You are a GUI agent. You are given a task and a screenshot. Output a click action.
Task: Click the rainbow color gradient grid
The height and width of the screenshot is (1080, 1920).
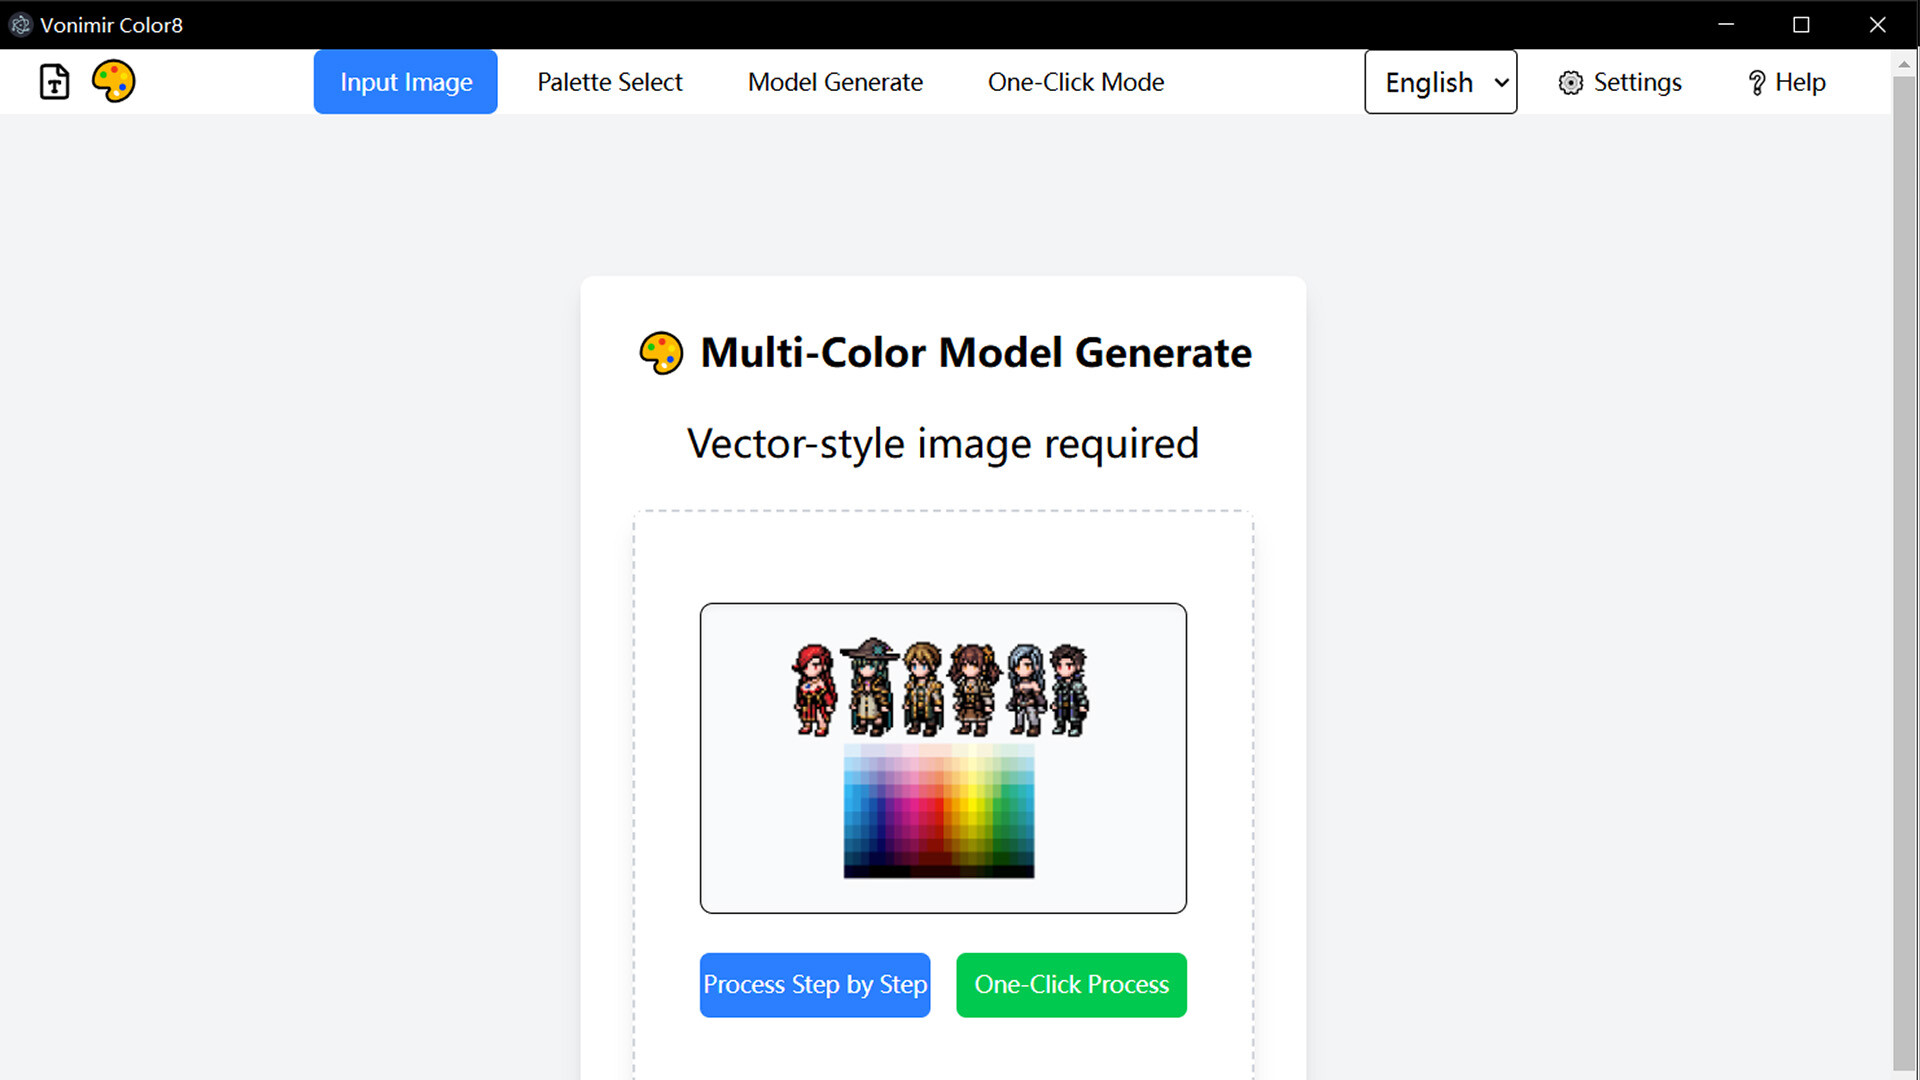tap(938, 811)
